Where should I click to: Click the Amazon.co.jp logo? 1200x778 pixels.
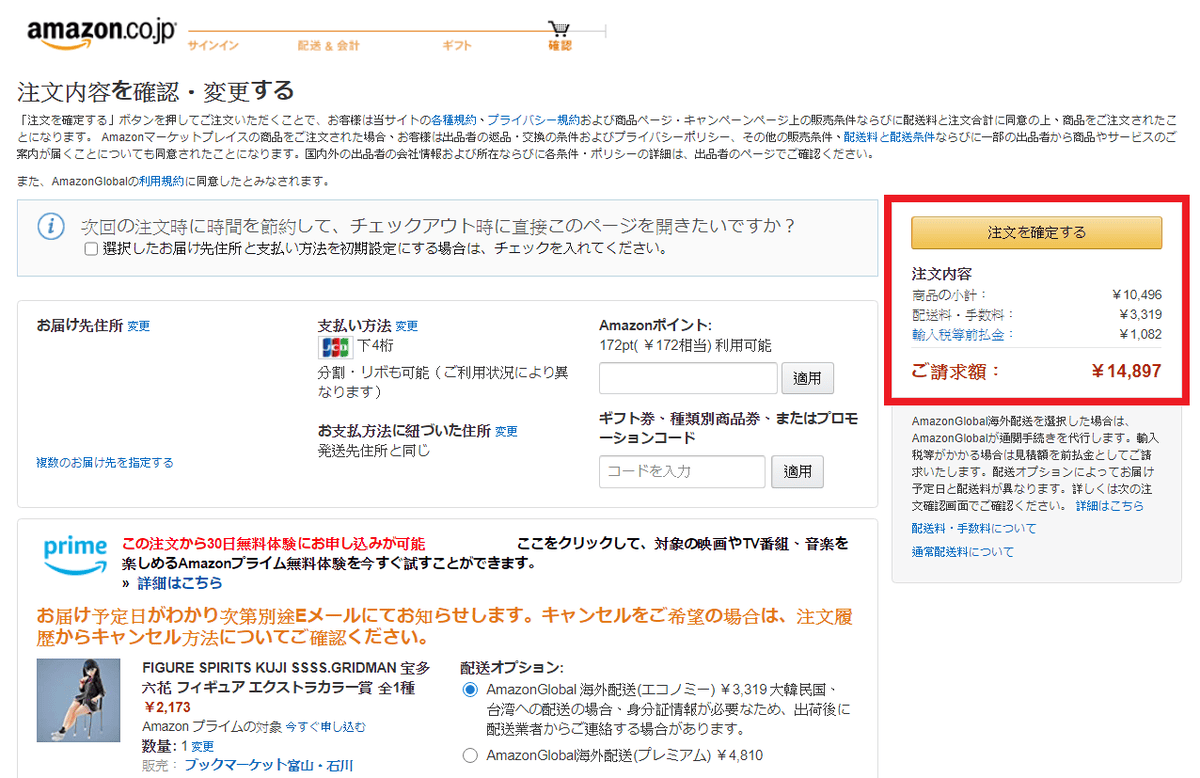click(98, 33)
